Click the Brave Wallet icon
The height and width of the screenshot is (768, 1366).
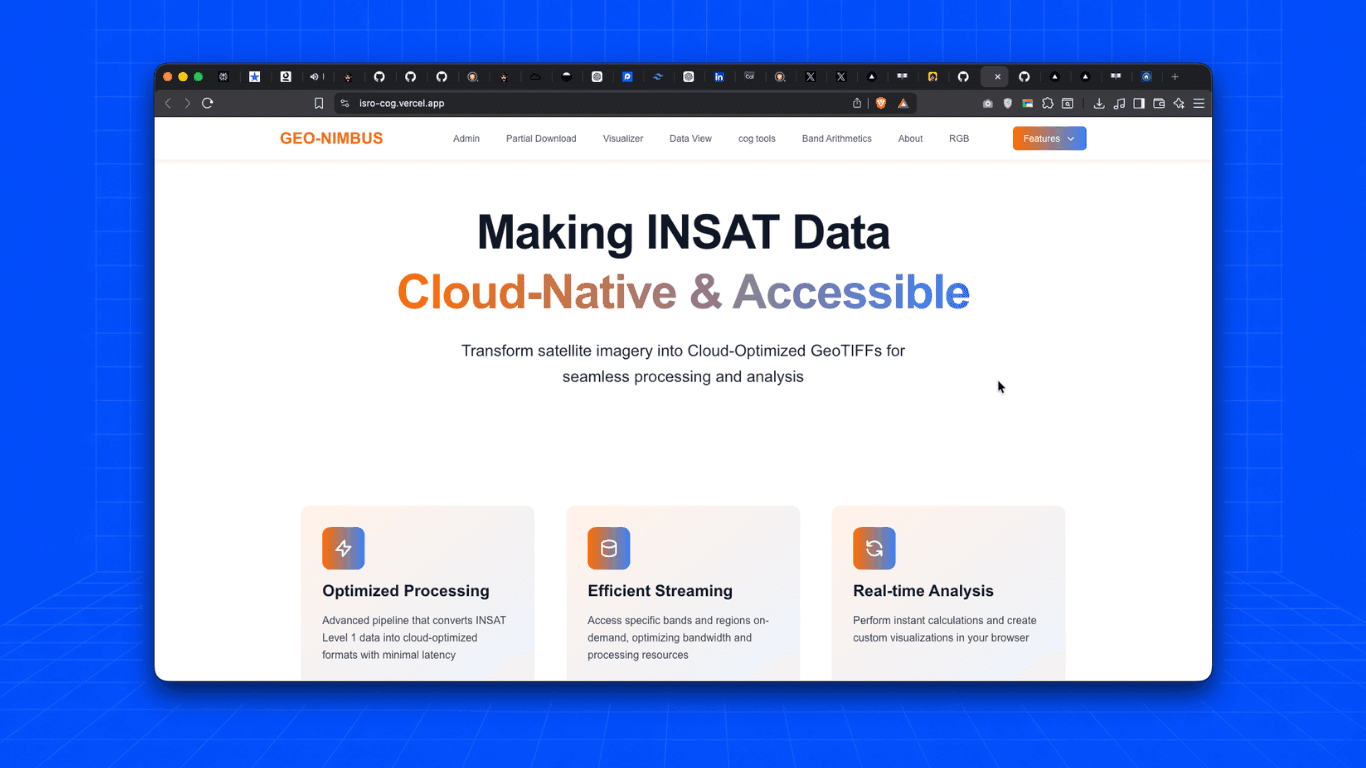click(1159, 103)
